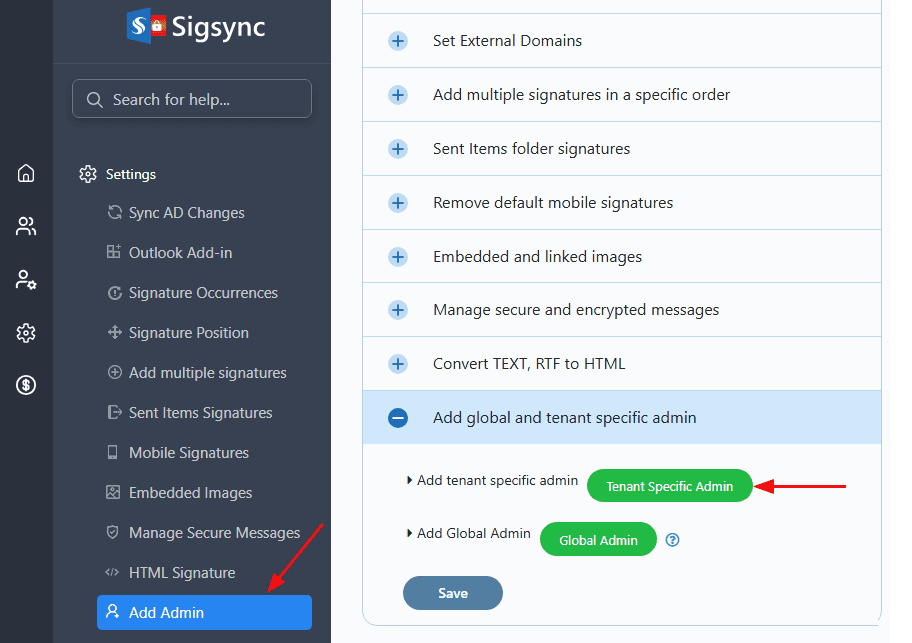Click the Save button
The image size is (912, 643).
pyautogui.click(x=452, y=593)
